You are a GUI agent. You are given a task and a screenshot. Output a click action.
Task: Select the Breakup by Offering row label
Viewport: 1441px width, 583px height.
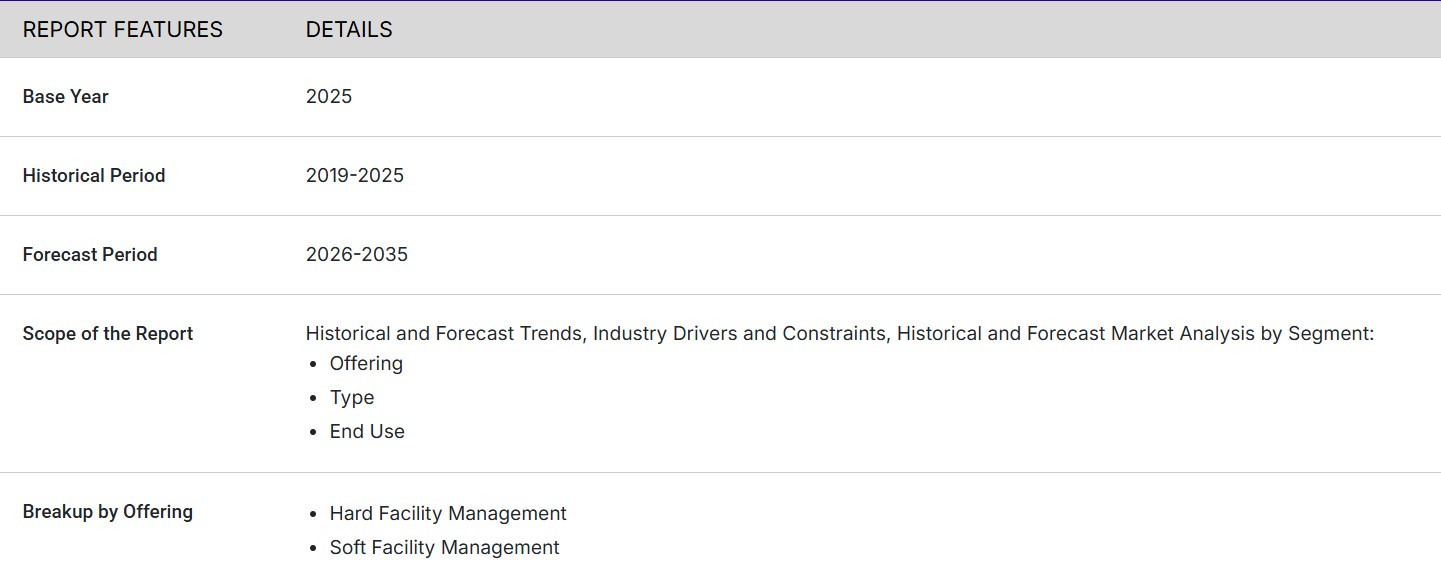click(x=107, y=512)
